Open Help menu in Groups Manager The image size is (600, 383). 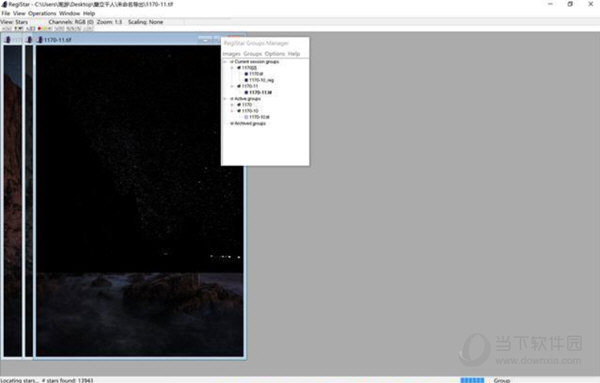pos(293,54)
